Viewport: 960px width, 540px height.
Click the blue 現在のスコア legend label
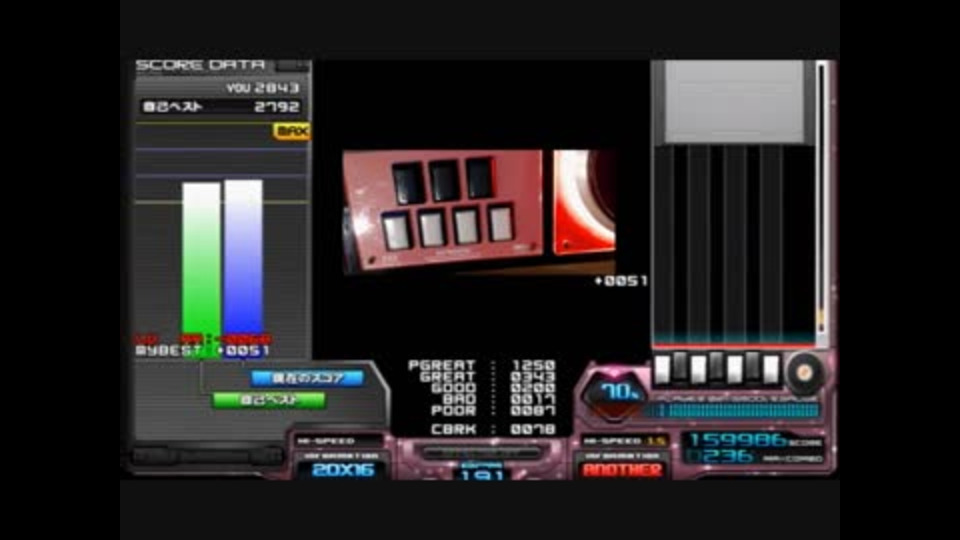(x=308, y=378)
